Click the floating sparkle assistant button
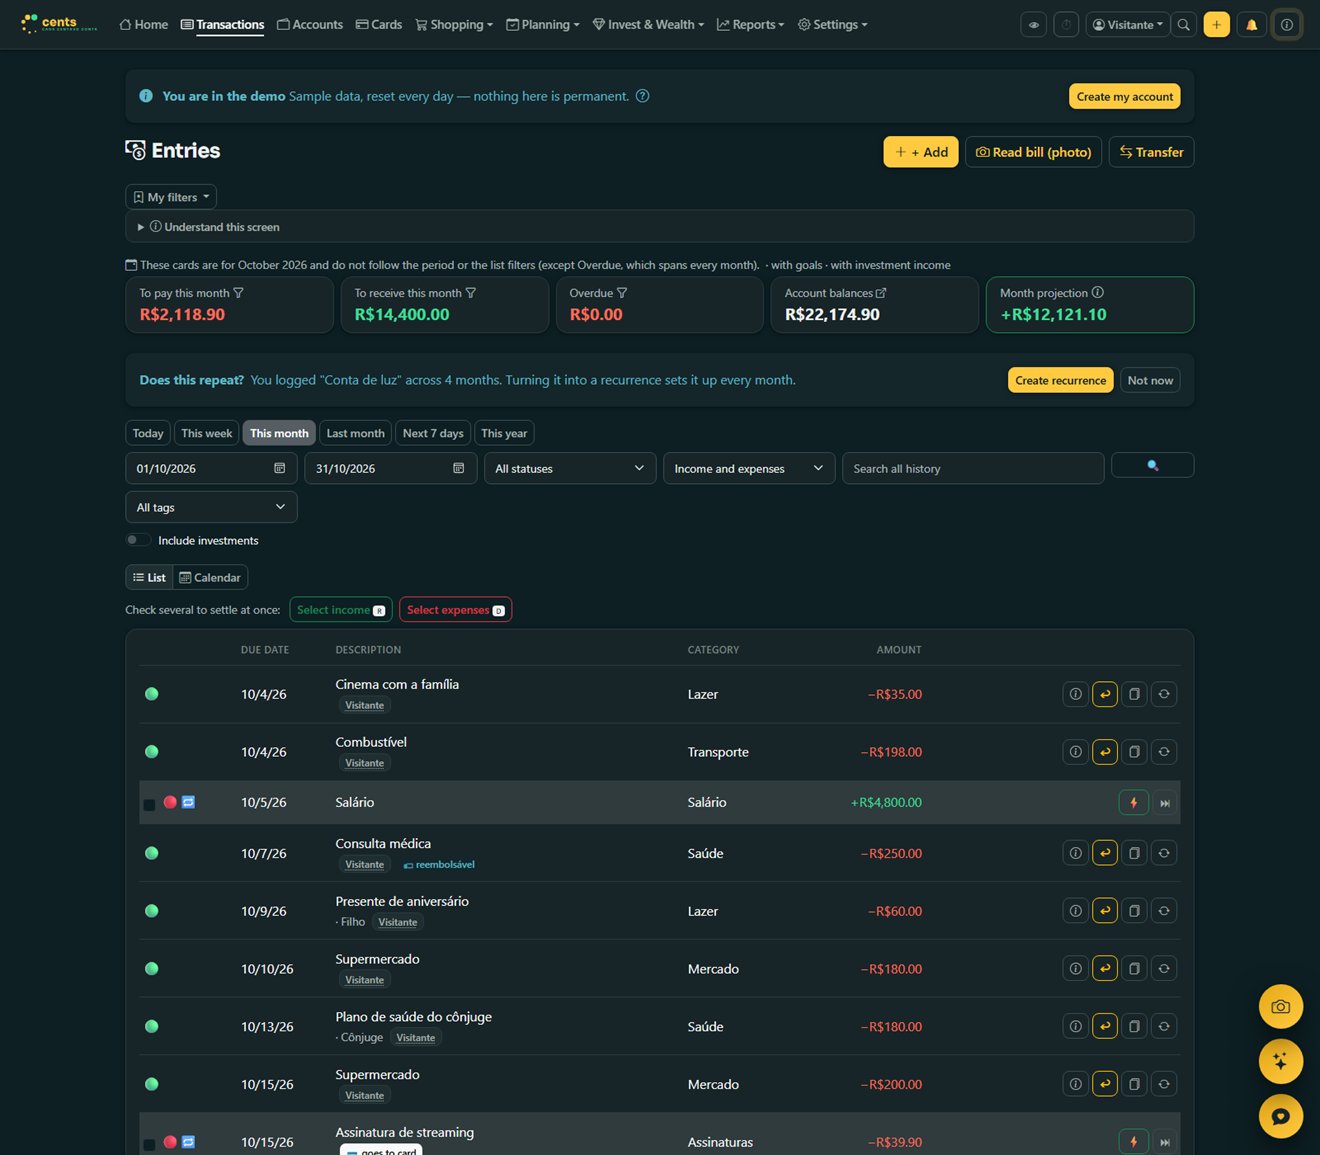The width and height of the screenshot is (1320, 1155). [1280, 1062]
